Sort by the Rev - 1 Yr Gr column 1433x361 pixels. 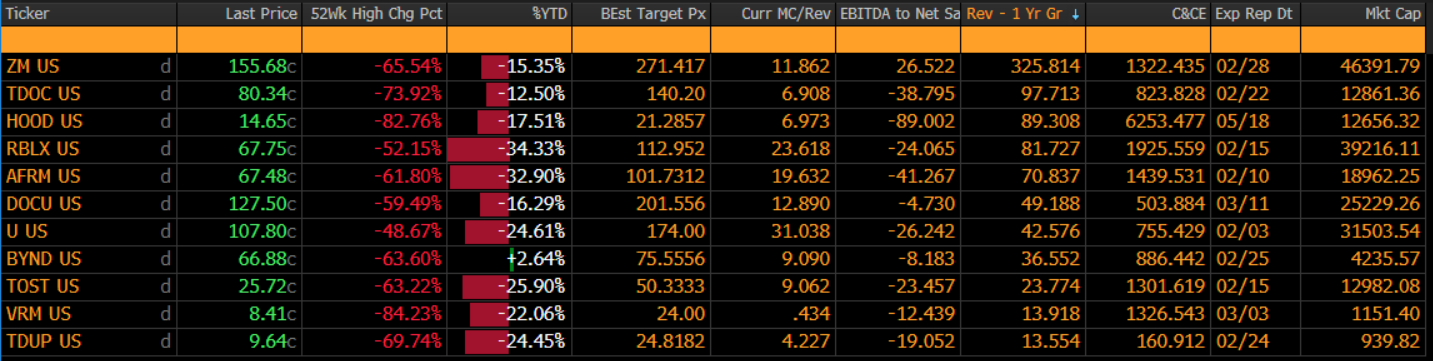click(x=1021, y=14)
